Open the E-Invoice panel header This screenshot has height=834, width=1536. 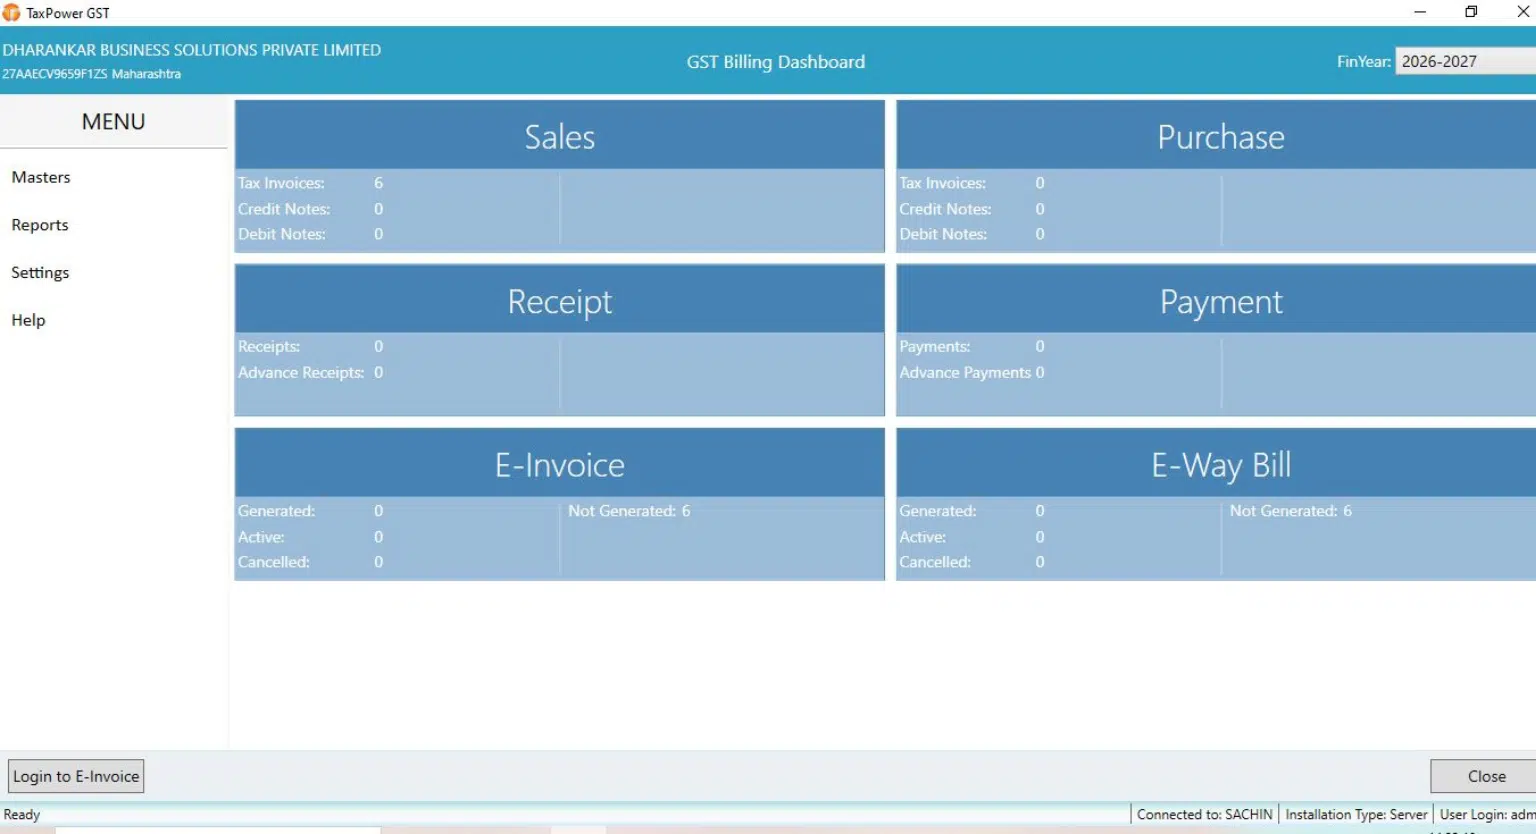[560, 463]
